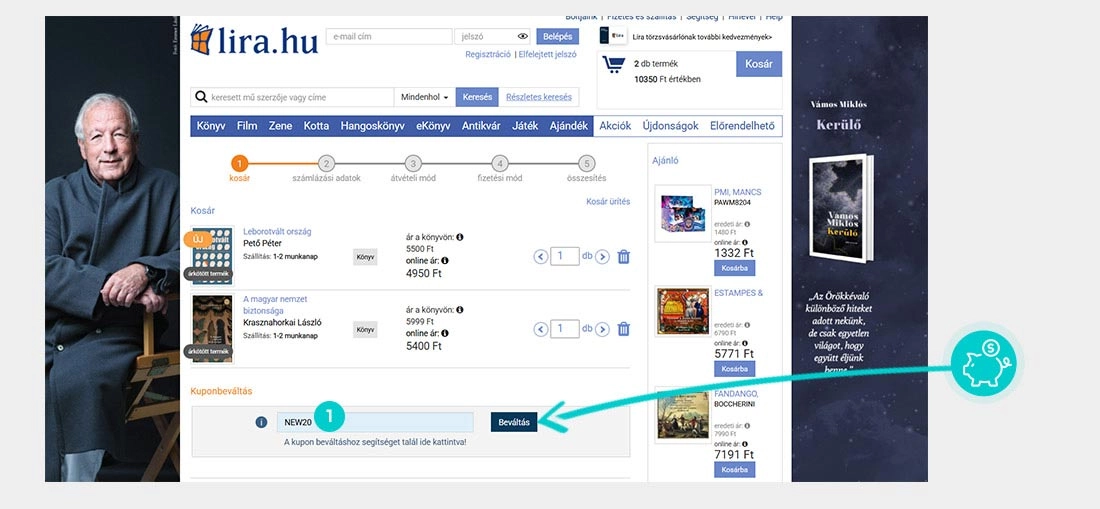
Task: Open the Hangoskönyv menu
Action: coord(373,126)
